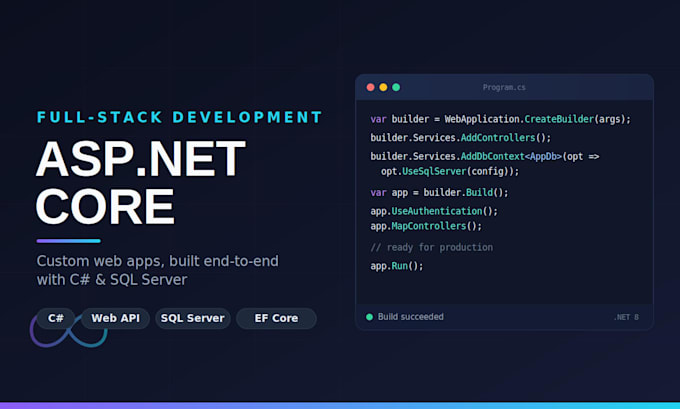This screenshot has height=409, width=680.
Task: Select the C# tag pill
Action: [56, 318]
